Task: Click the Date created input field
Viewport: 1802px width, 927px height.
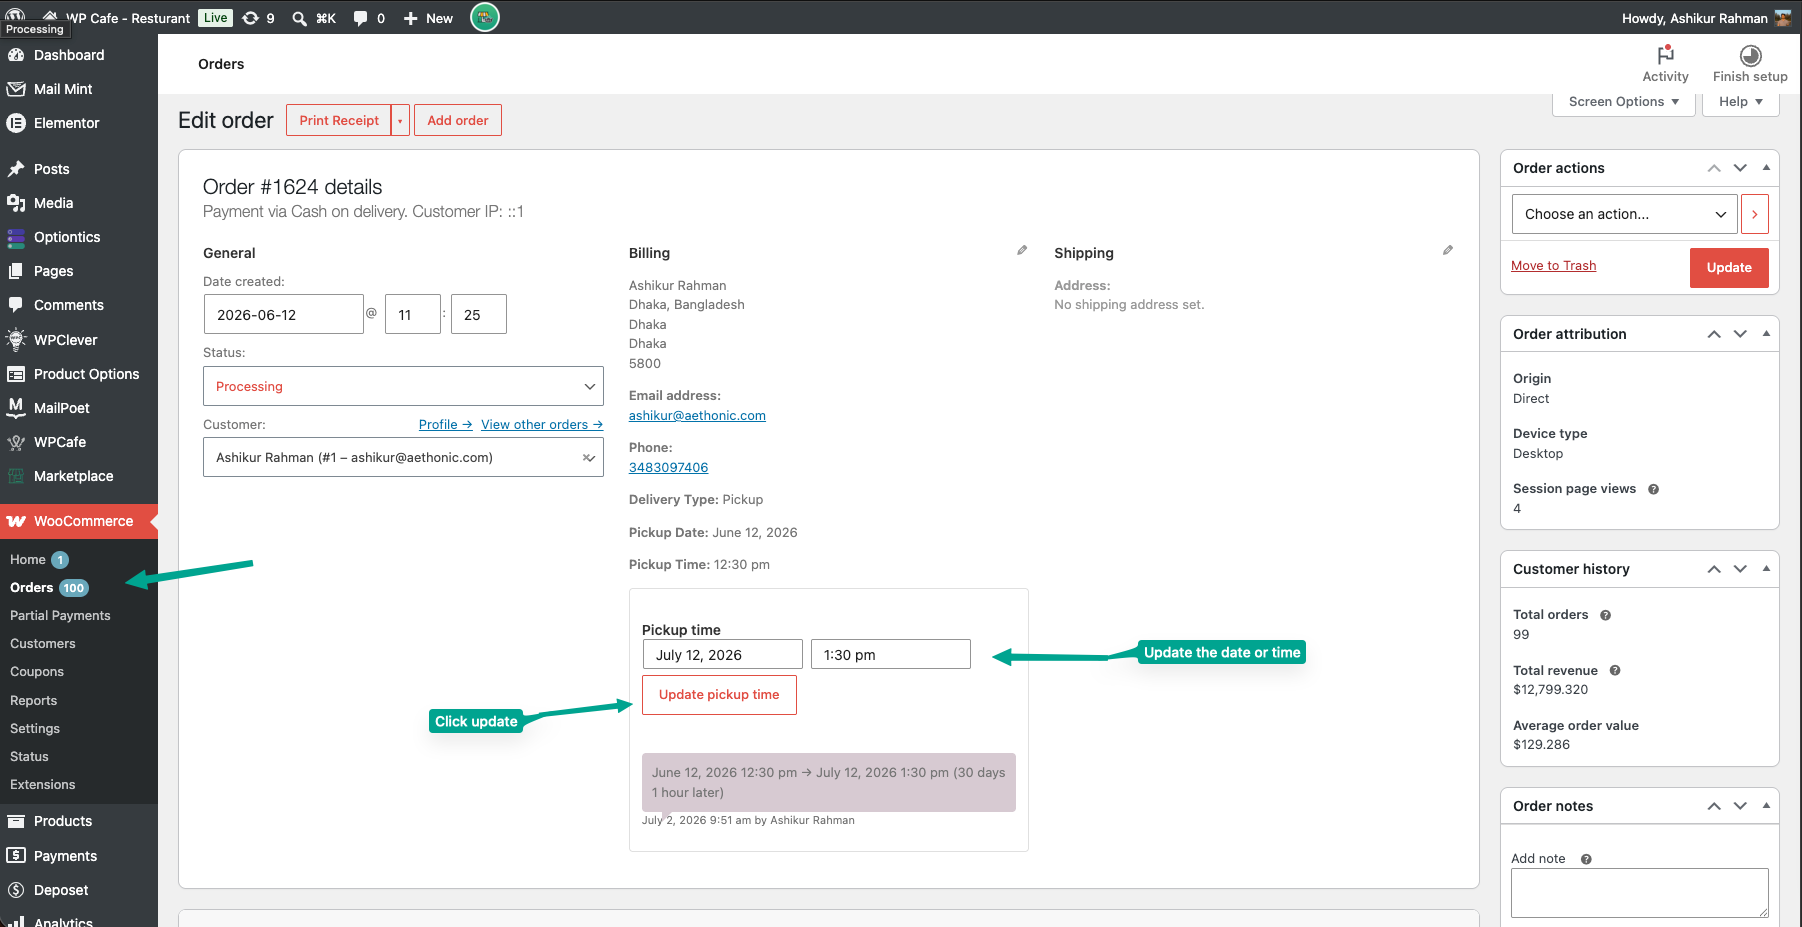Action: pos(284,314)
